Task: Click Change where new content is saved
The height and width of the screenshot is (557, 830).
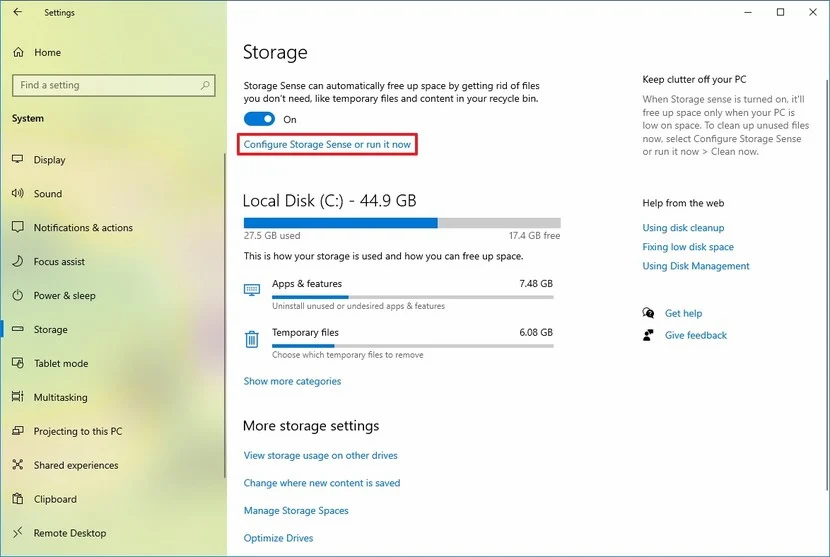Action: coord(322,483)
